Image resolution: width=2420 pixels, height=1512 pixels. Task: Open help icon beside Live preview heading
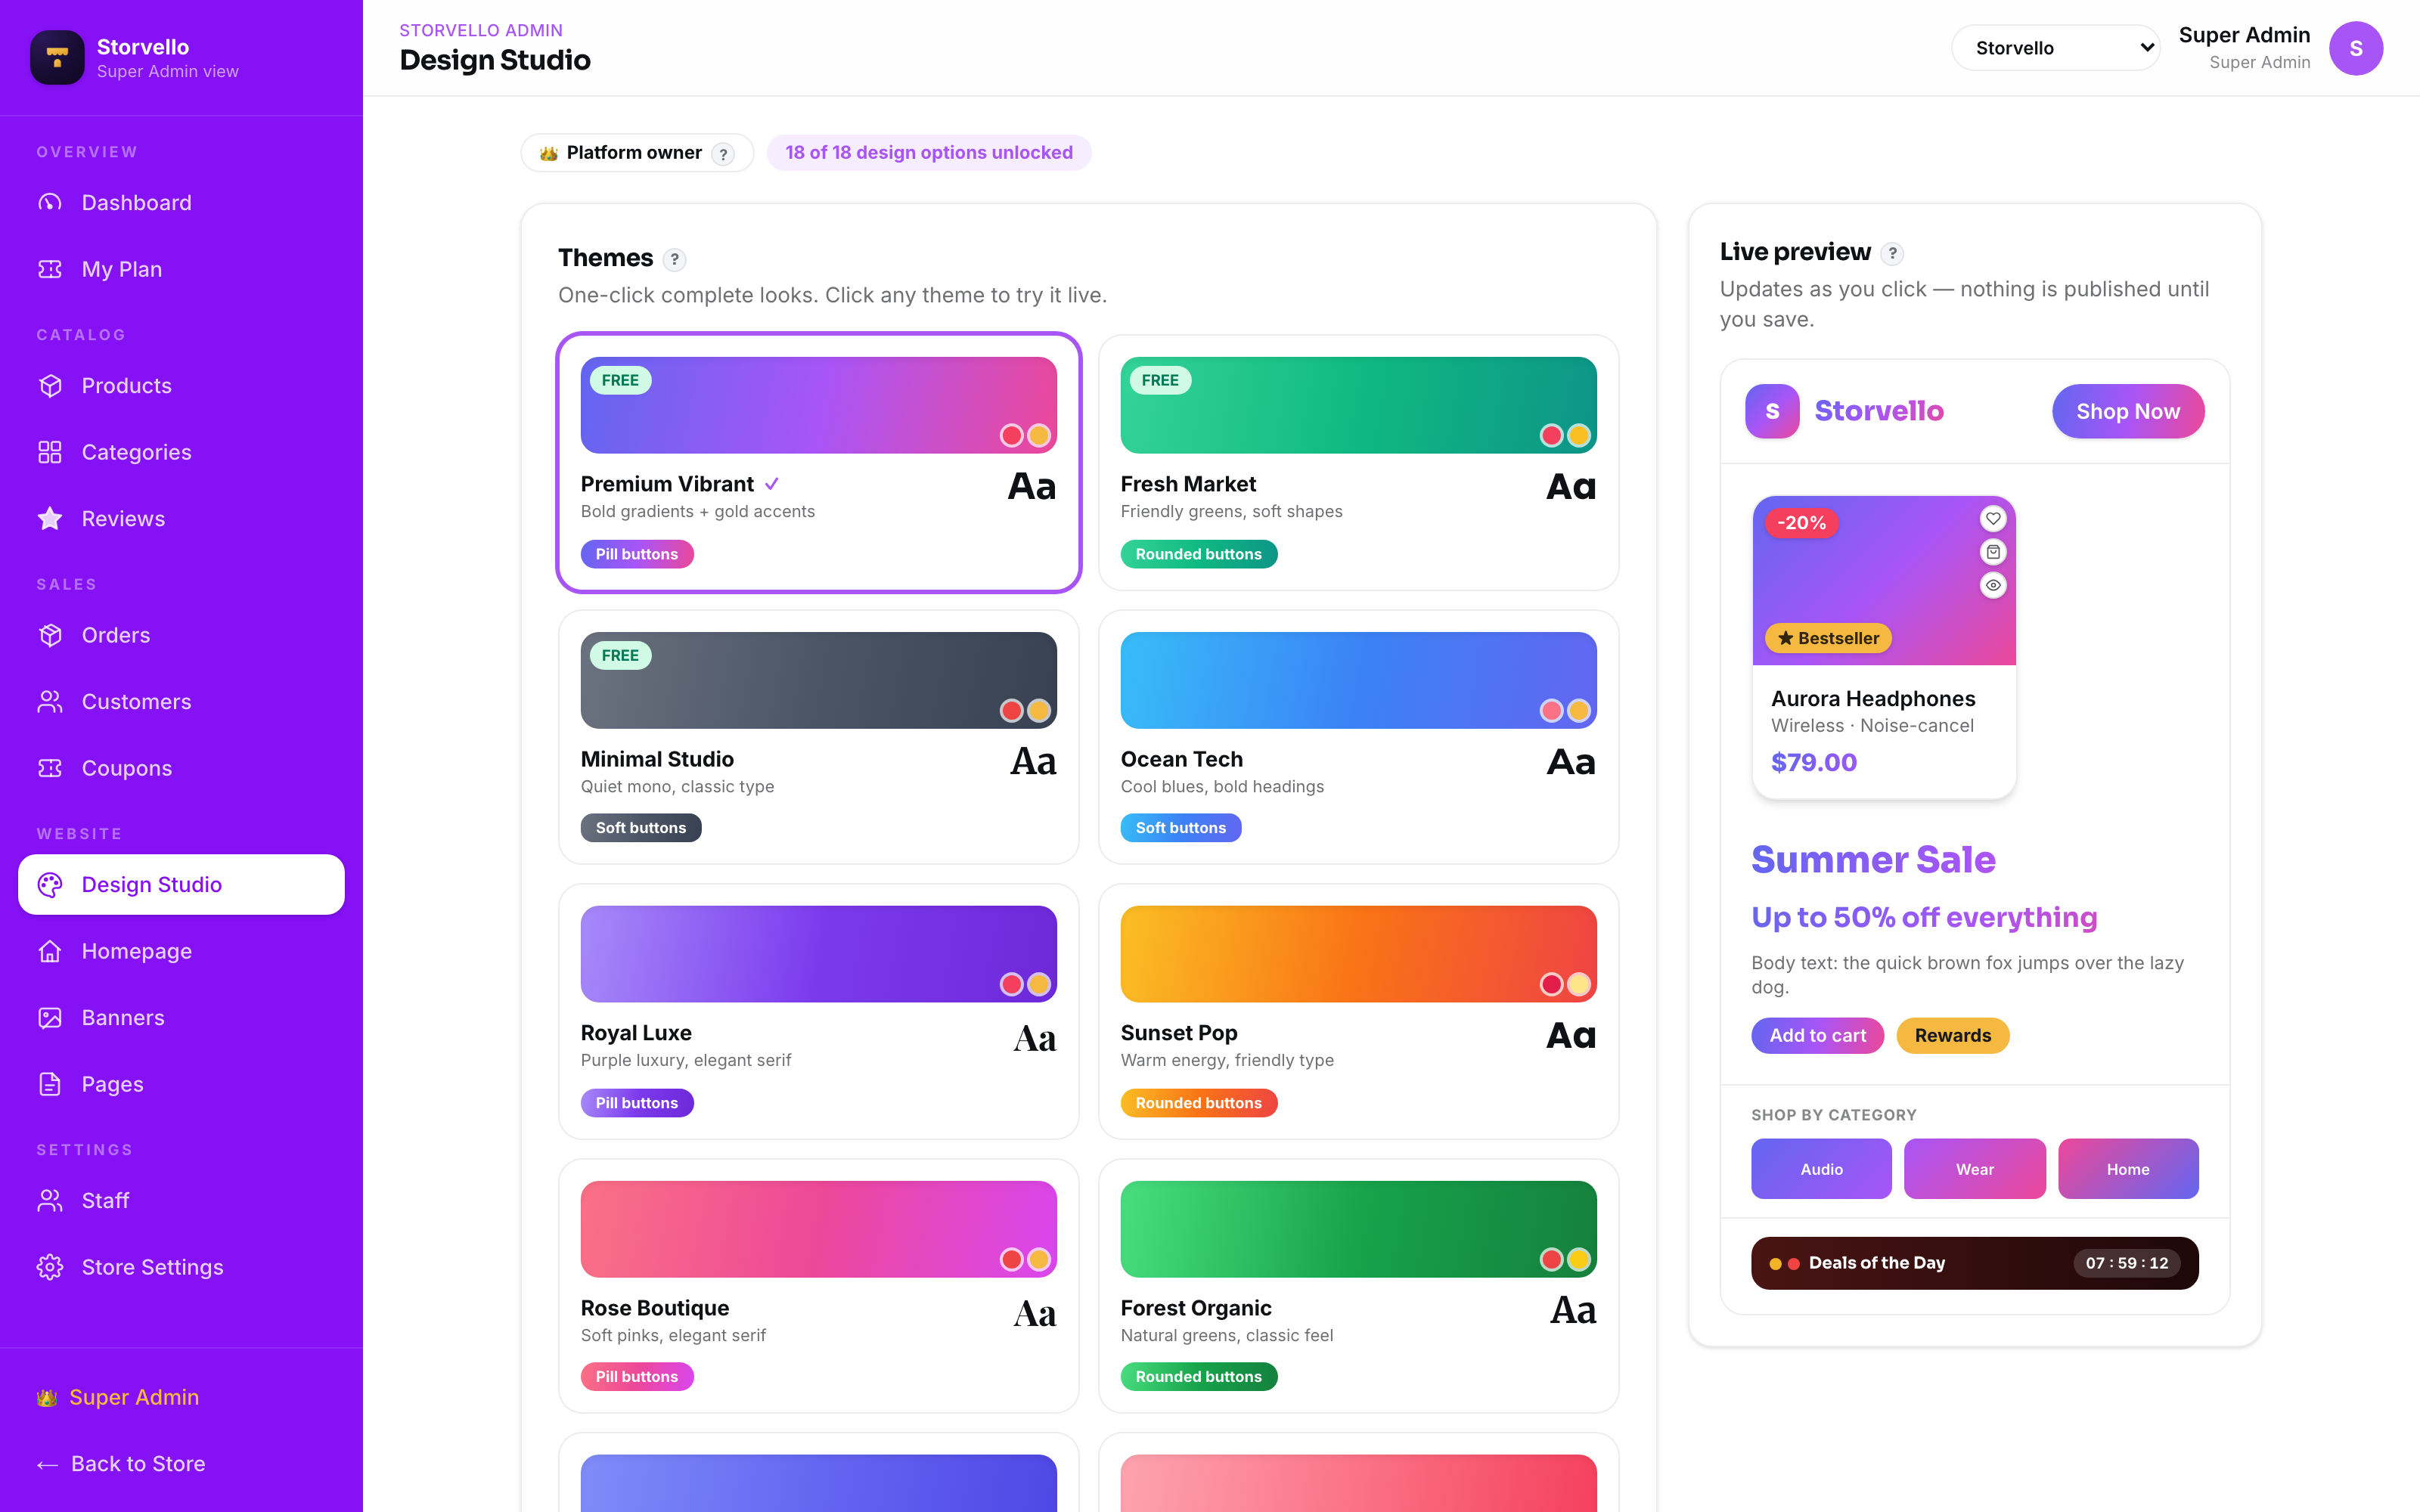pos(1892,253)
